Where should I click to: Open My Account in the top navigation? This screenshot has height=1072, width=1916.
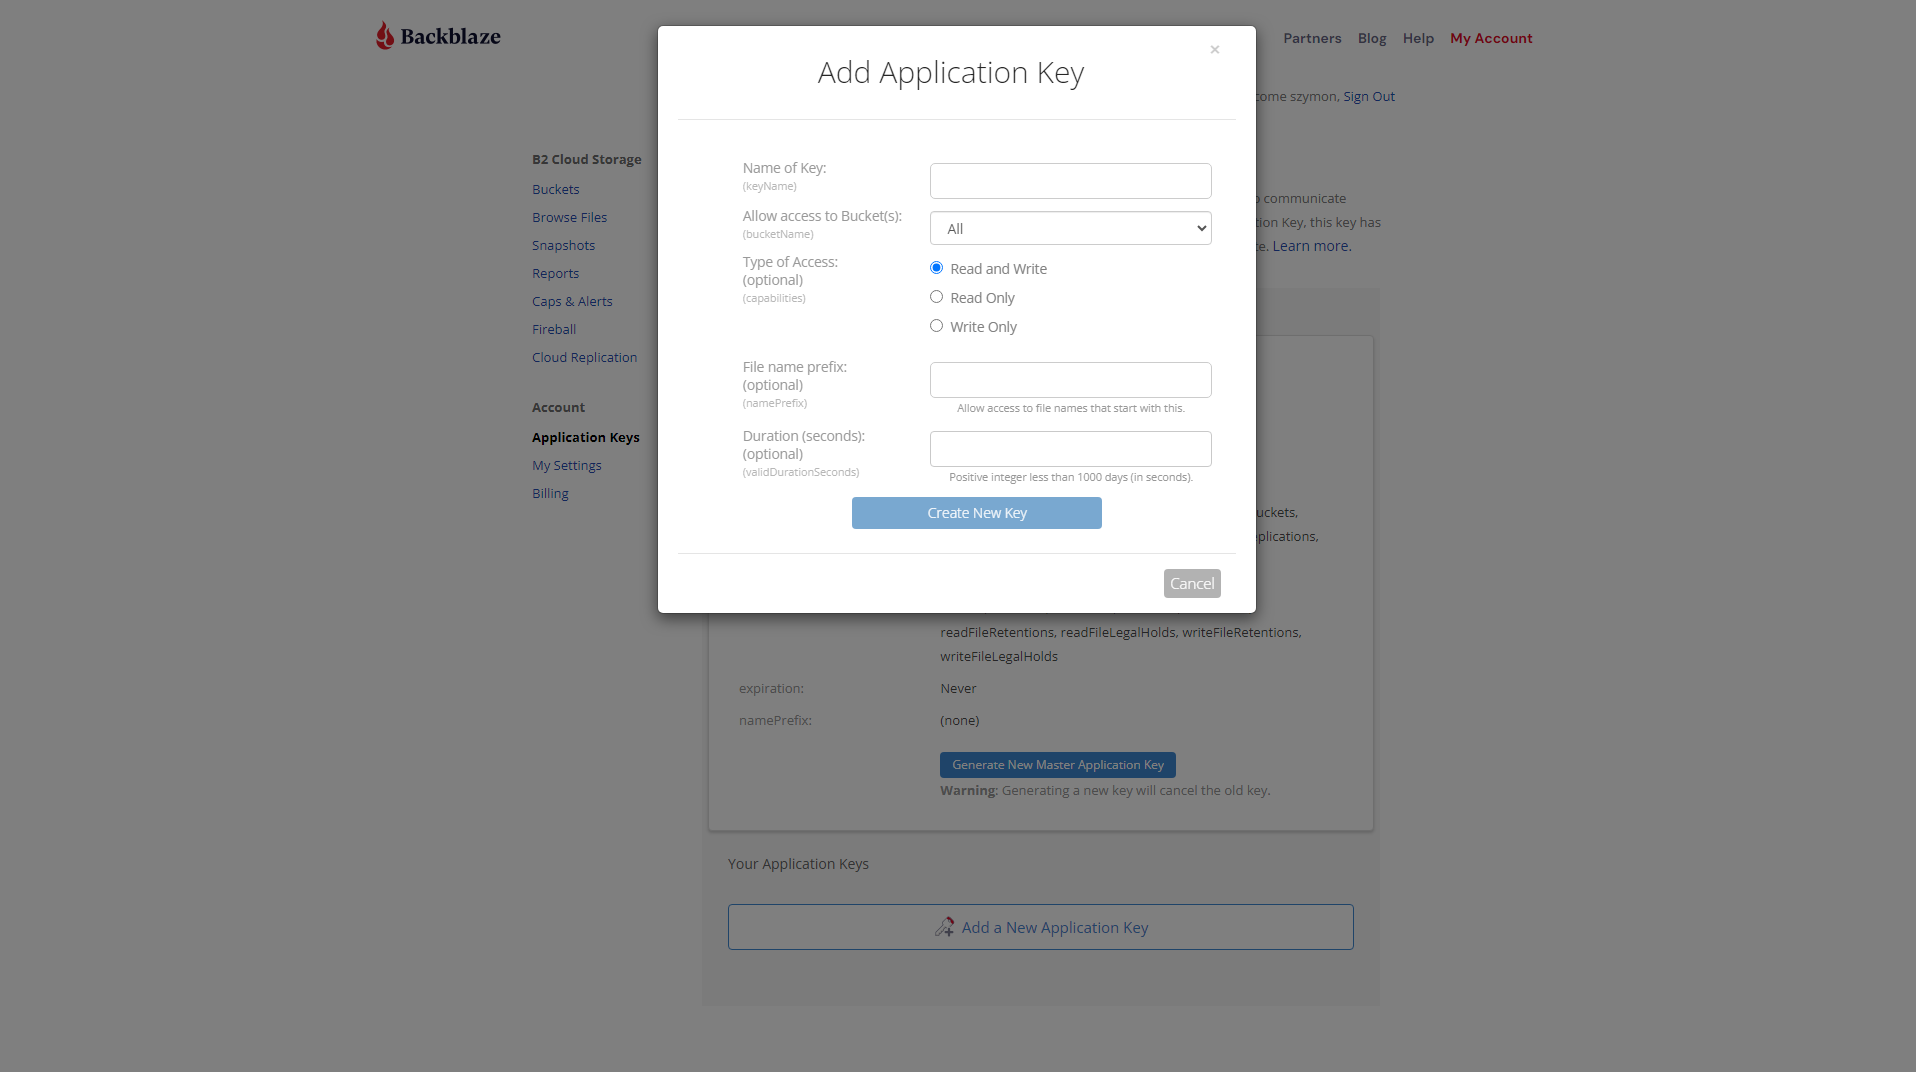click(x=1490, y=38)
